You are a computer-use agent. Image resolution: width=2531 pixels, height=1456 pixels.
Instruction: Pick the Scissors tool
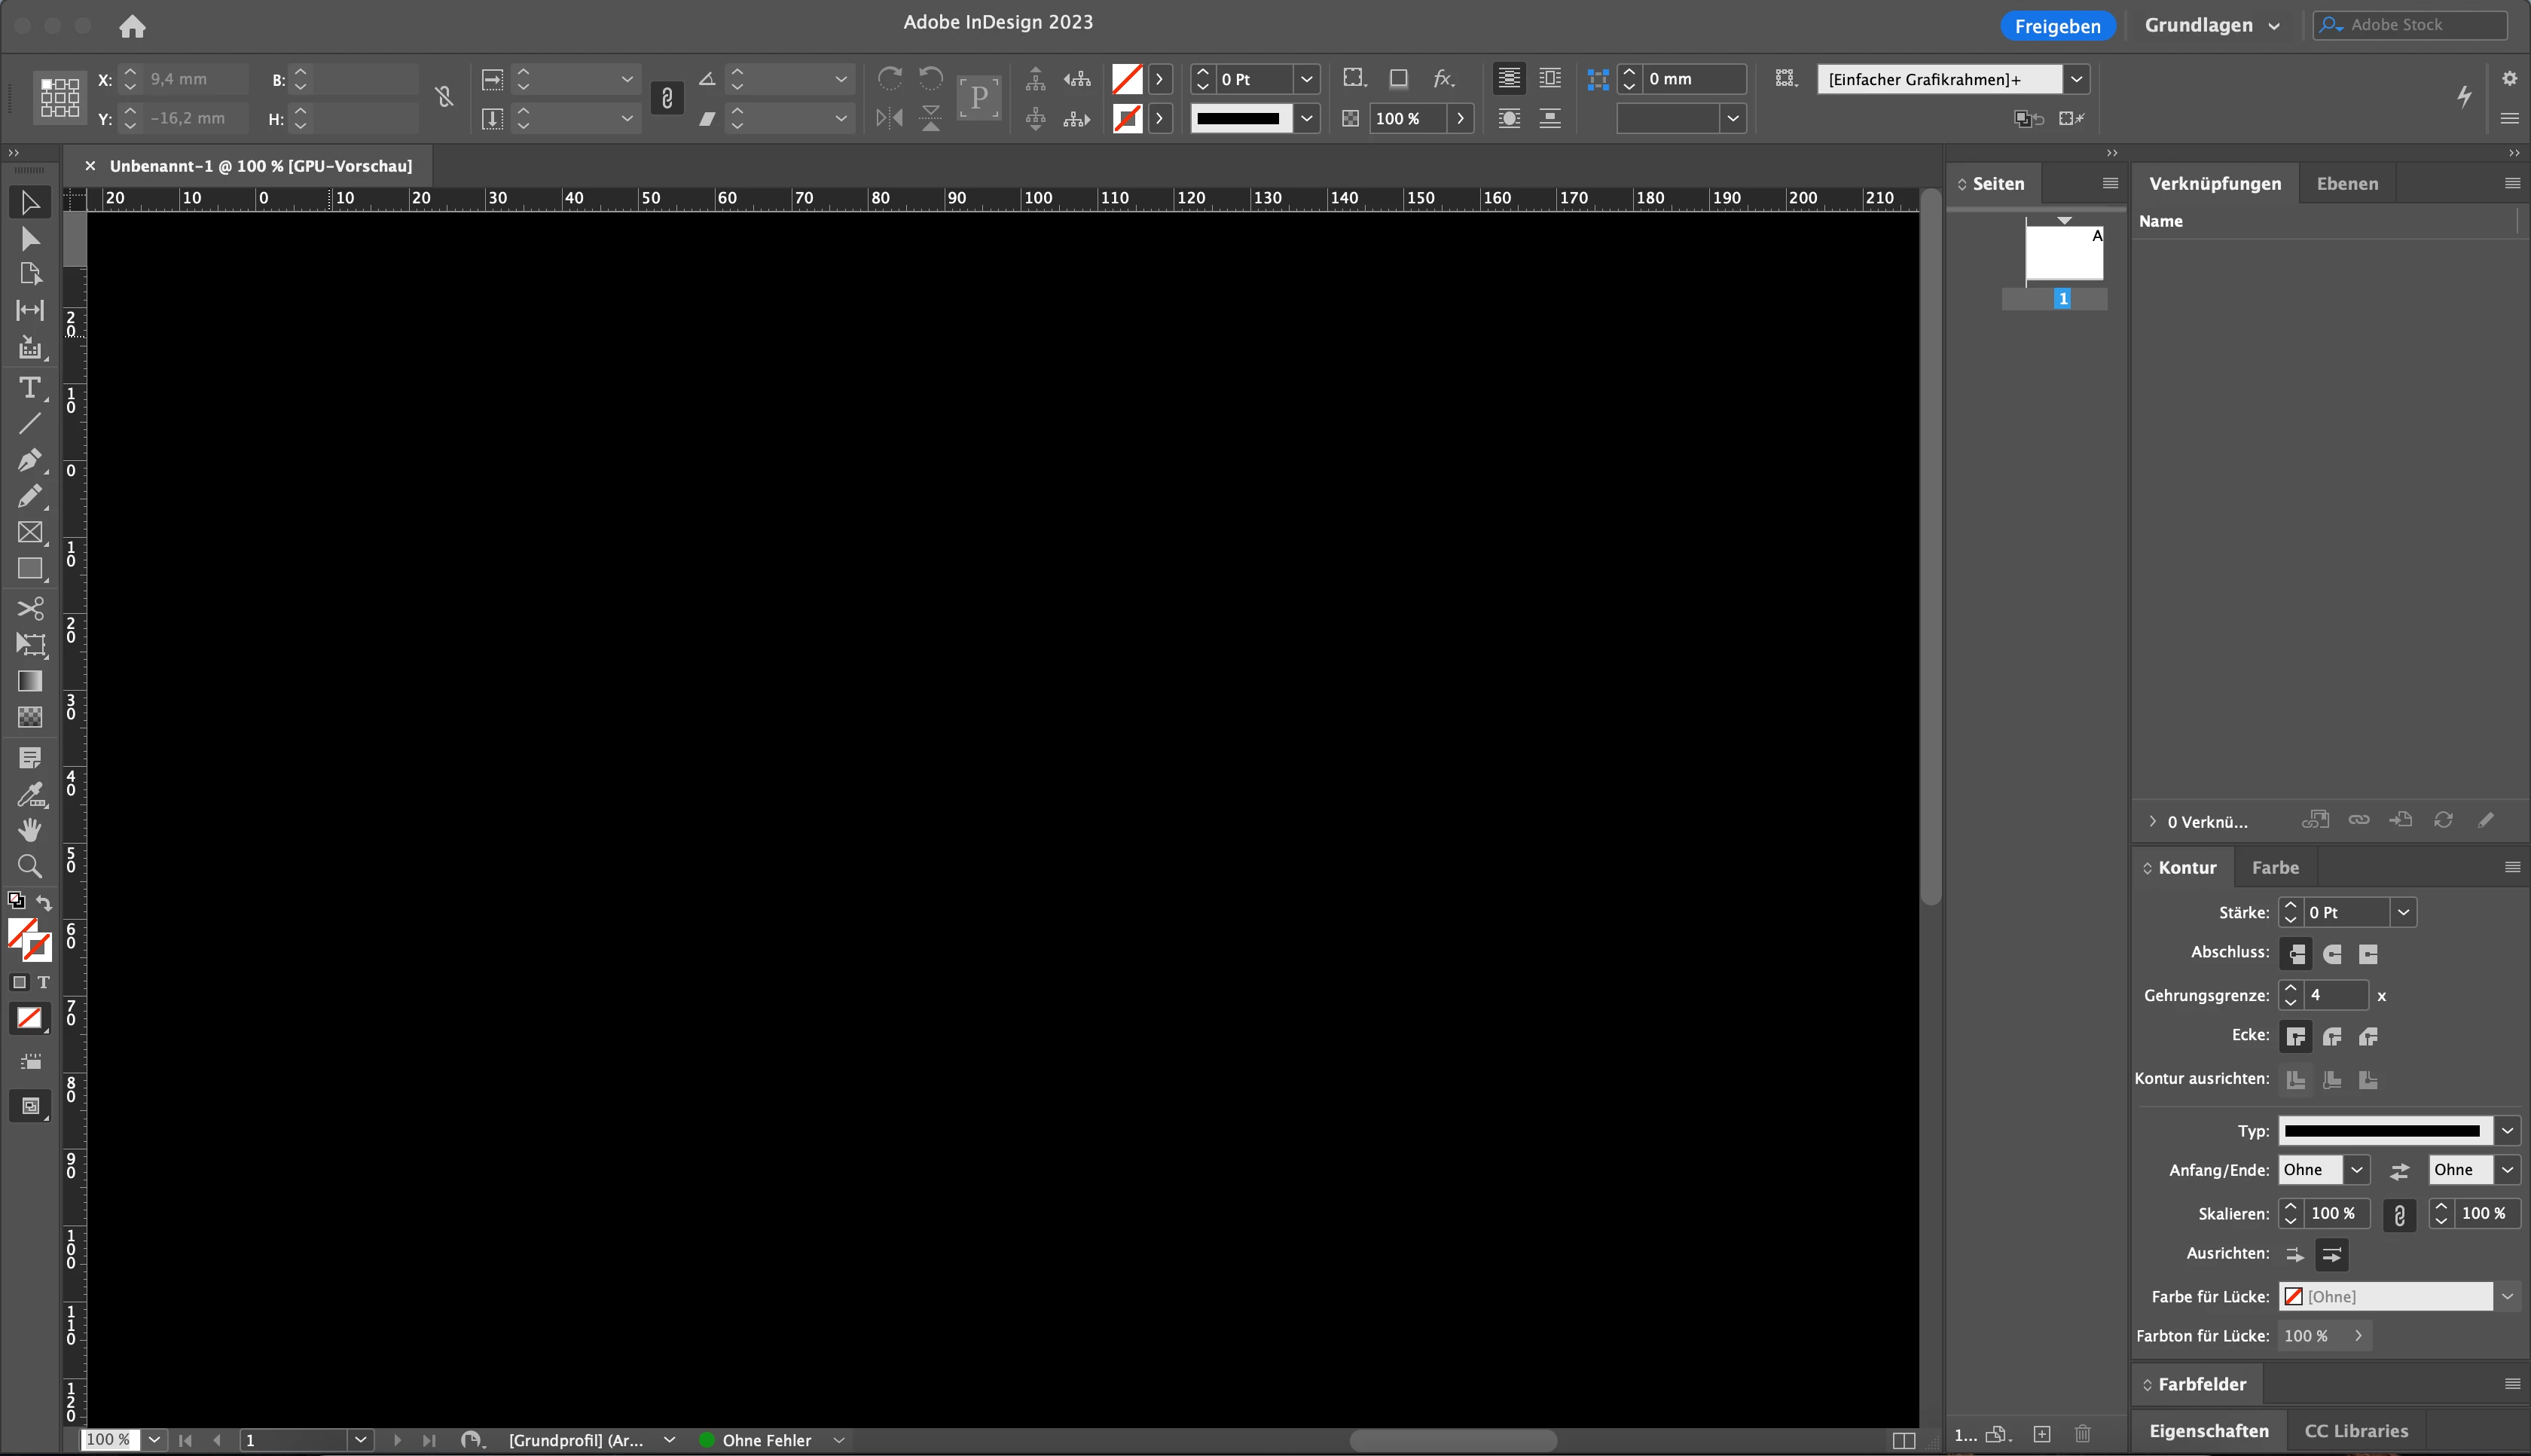30,608
